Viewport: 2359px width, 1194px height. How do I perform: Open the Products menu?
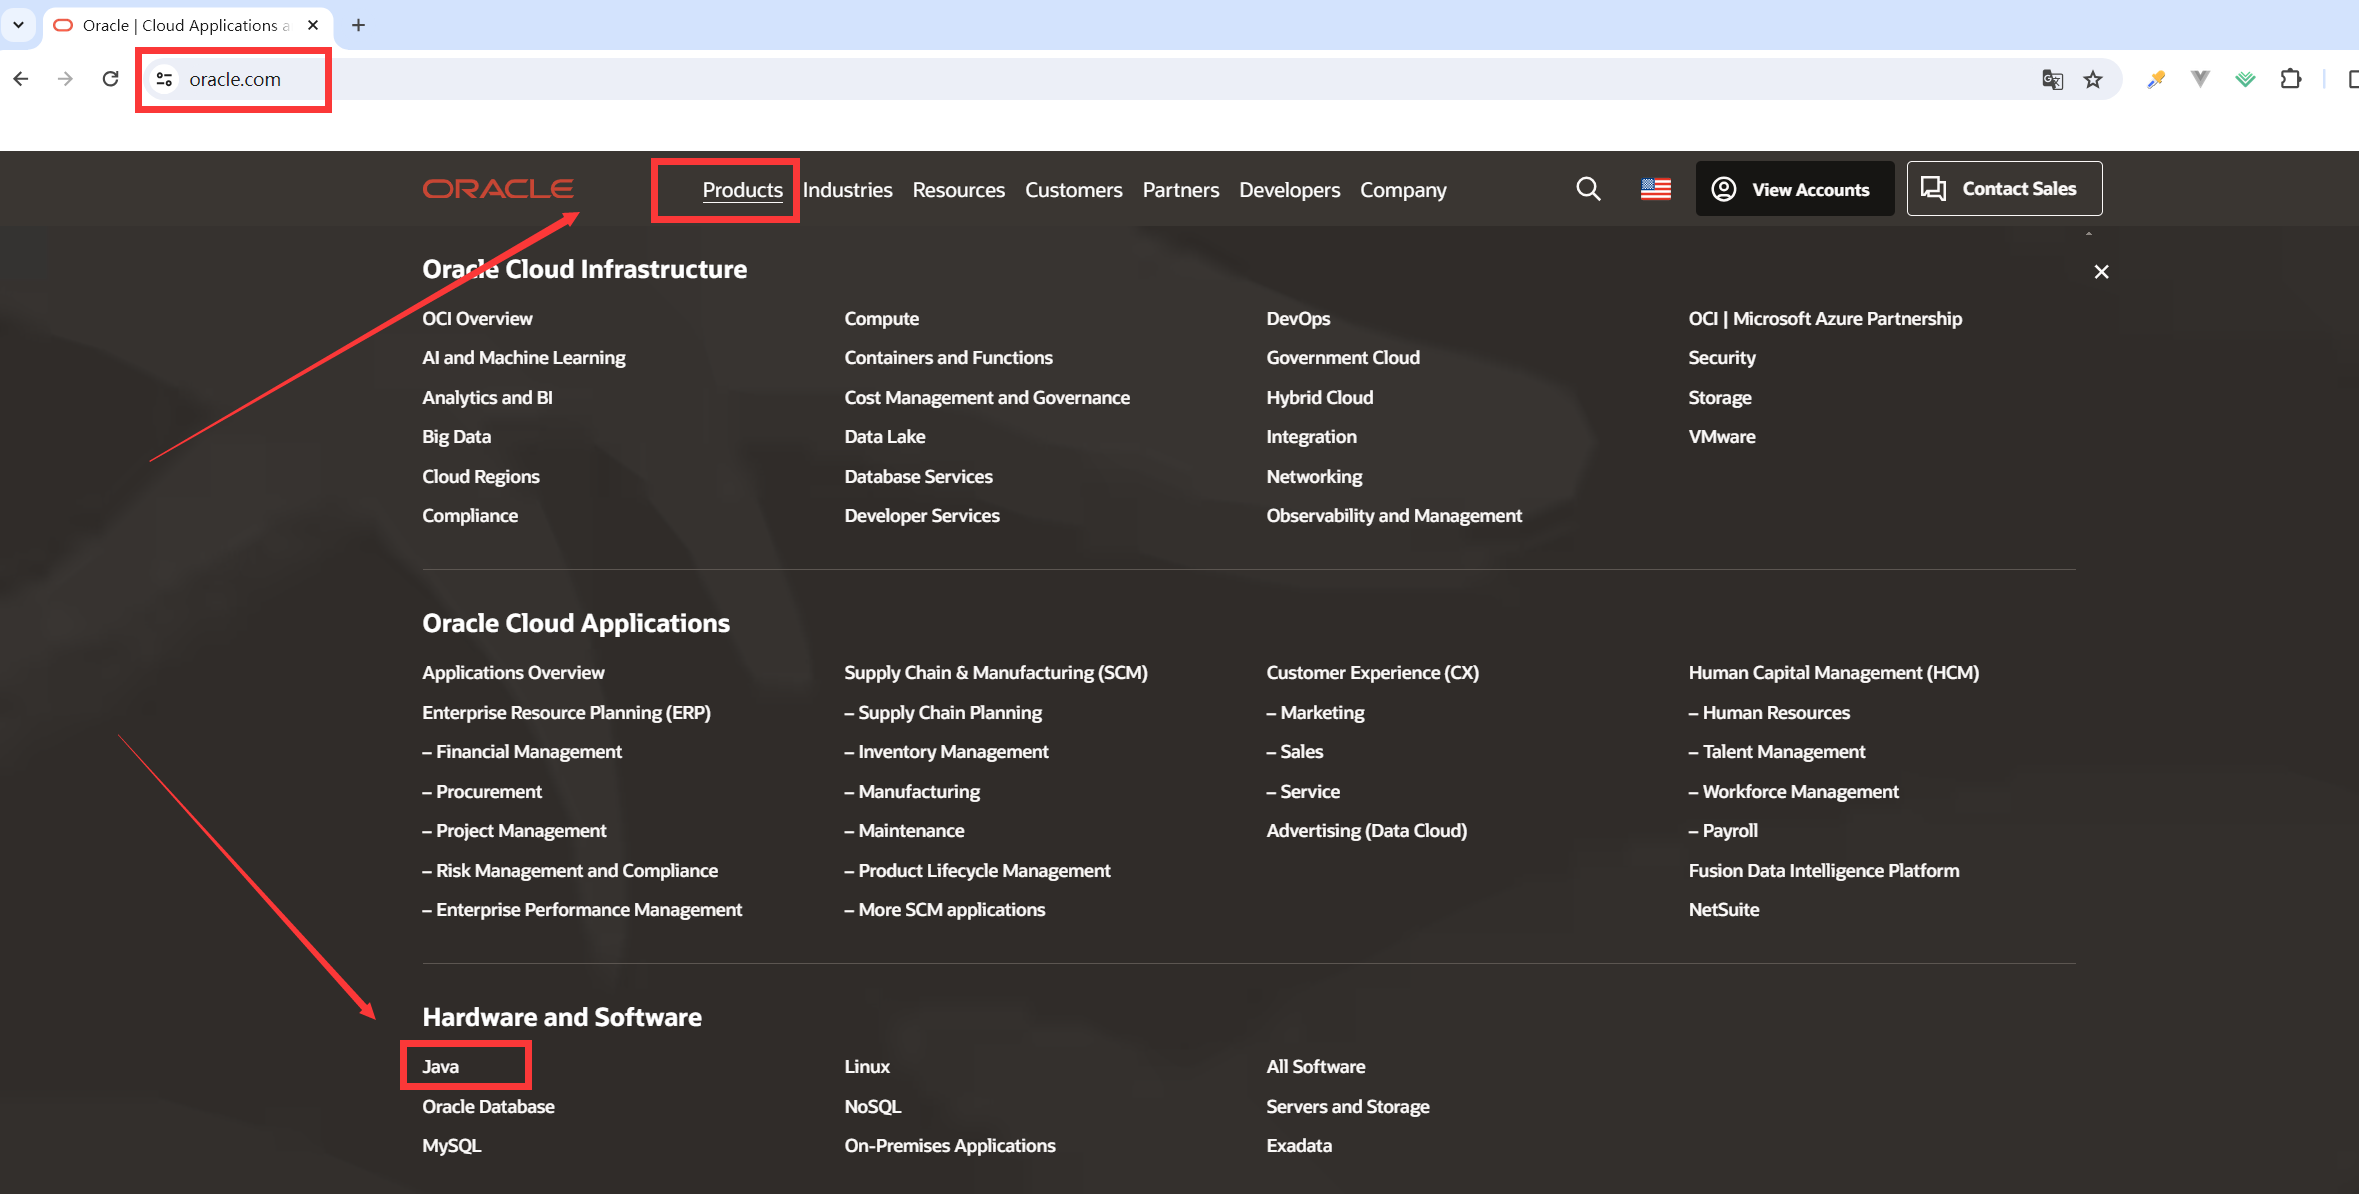point(742,189)
